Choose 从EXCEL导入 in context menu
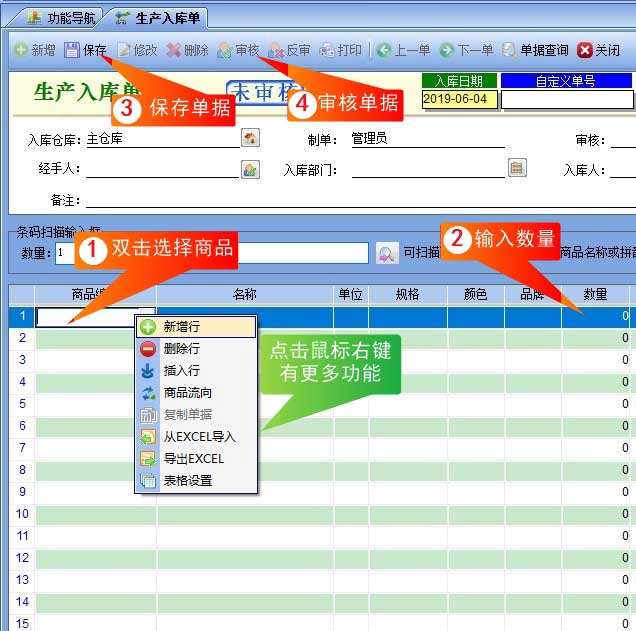Viewport: 636px width, 631px height. (x=196, y=436)
